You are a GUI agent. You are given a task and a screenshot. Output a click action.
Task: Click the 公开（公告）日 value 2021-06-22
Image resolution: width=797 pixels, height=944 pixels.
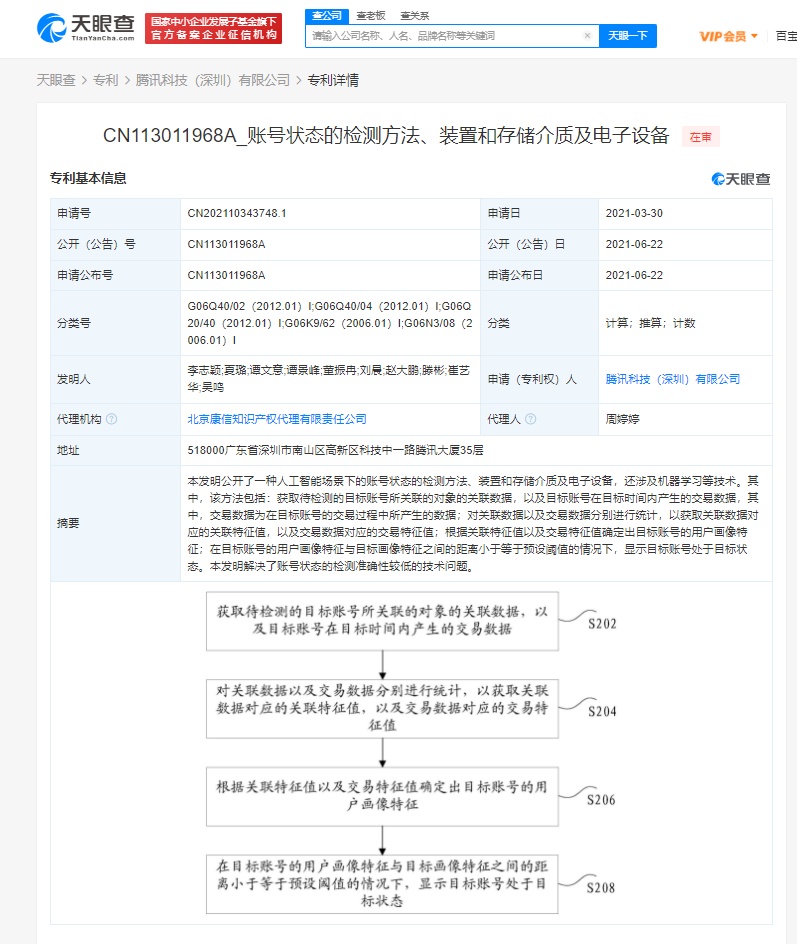[x=634, y=244]
